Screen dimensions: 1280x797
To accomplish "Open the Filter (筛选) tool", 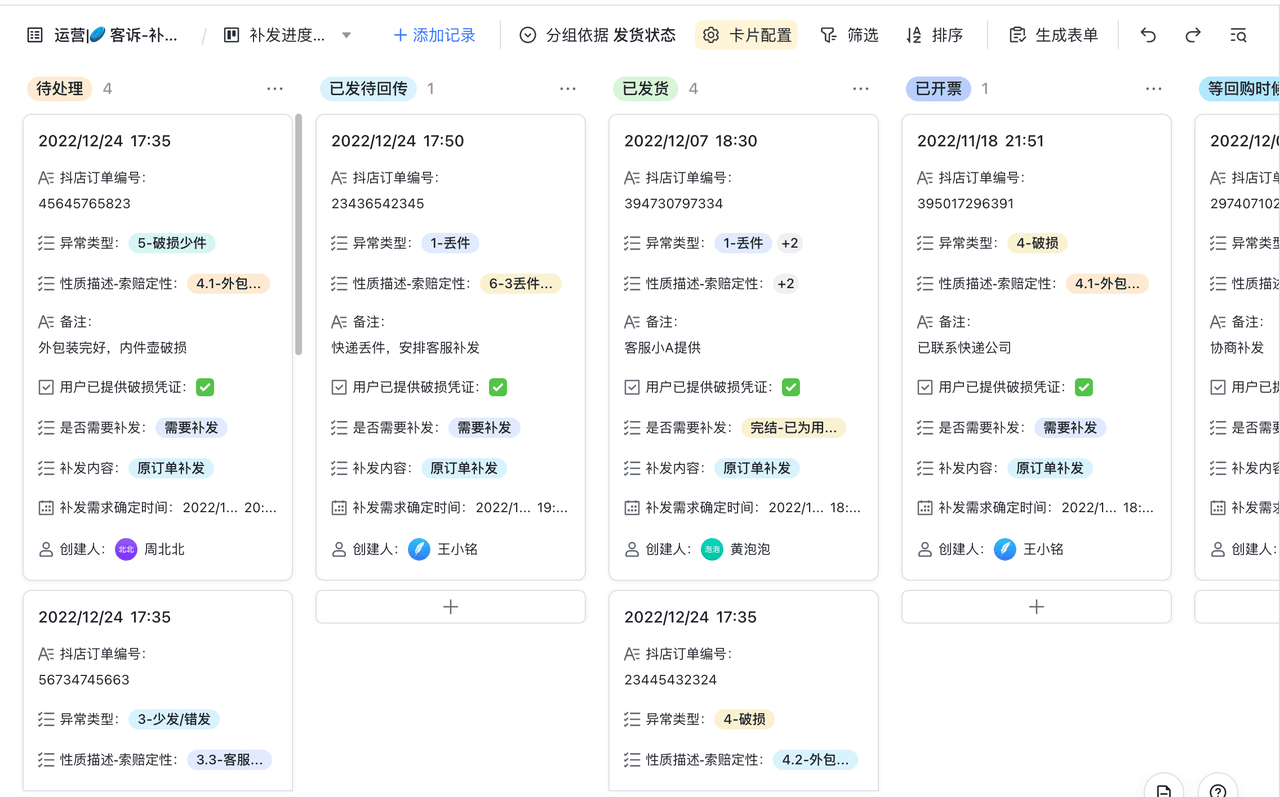I will point(849,35).
